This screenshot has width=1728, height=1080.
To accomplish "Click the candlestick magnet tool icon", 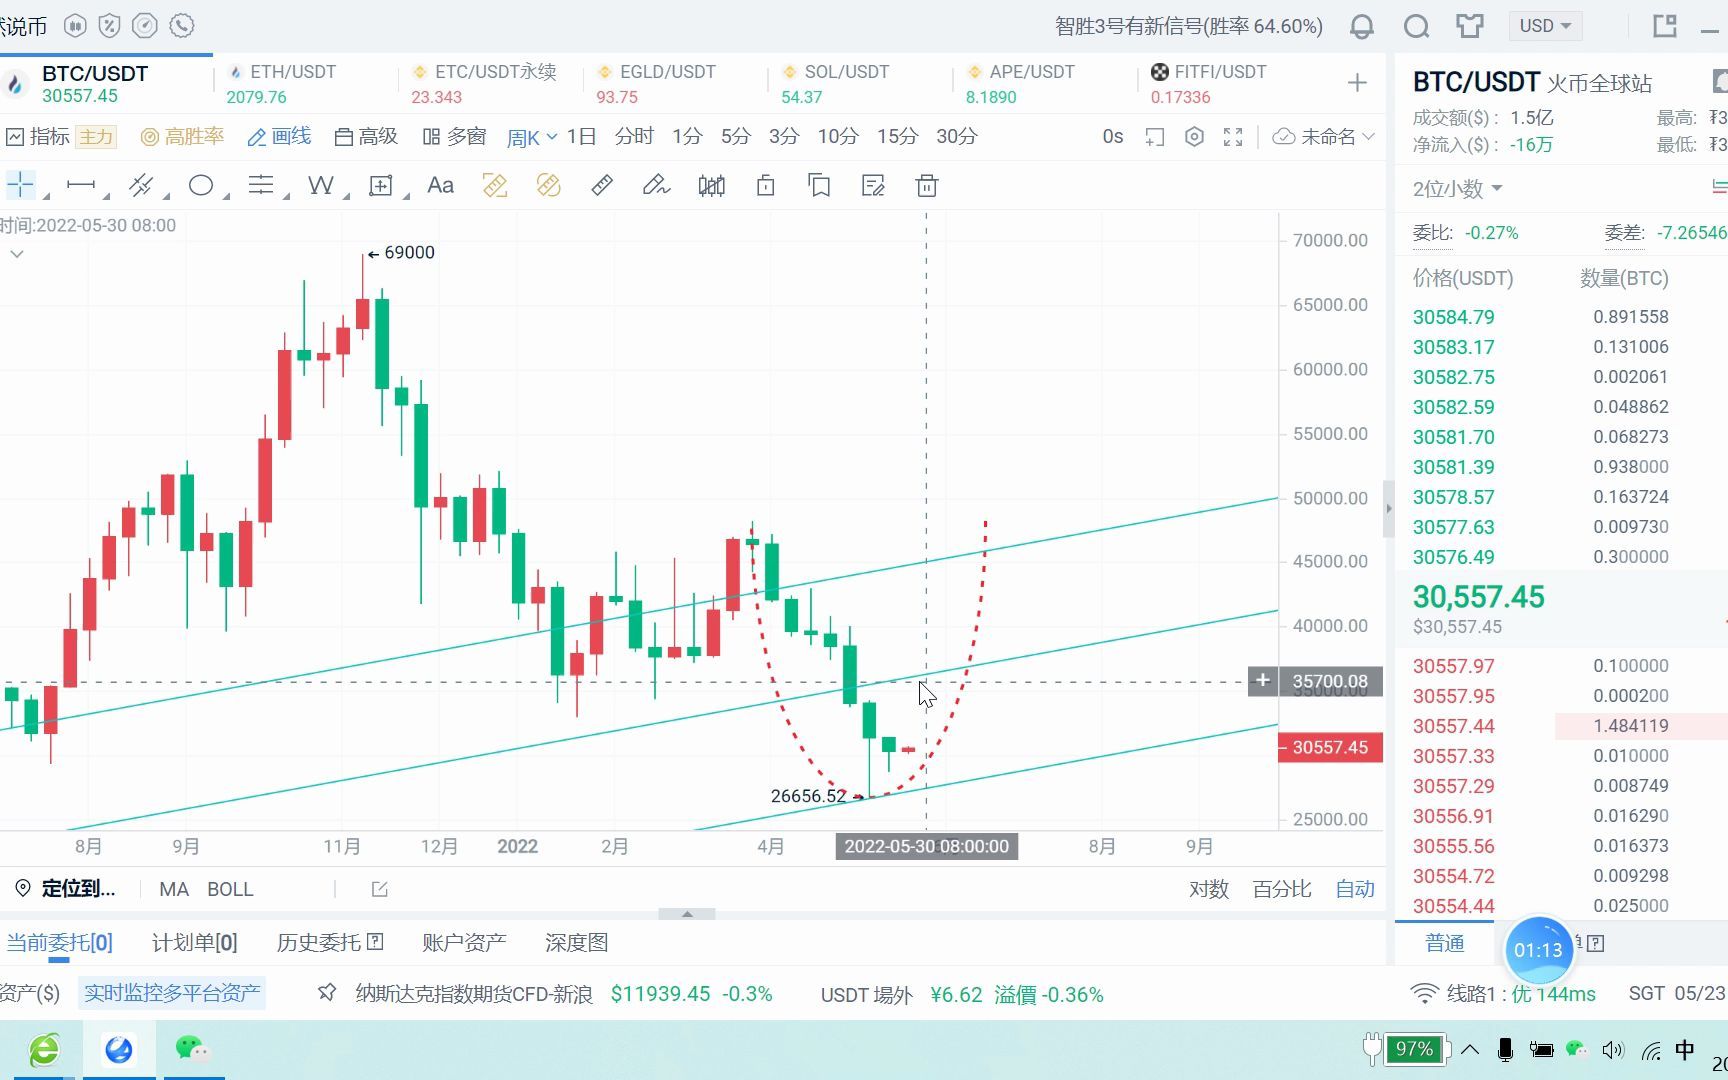I will [711, 185].
